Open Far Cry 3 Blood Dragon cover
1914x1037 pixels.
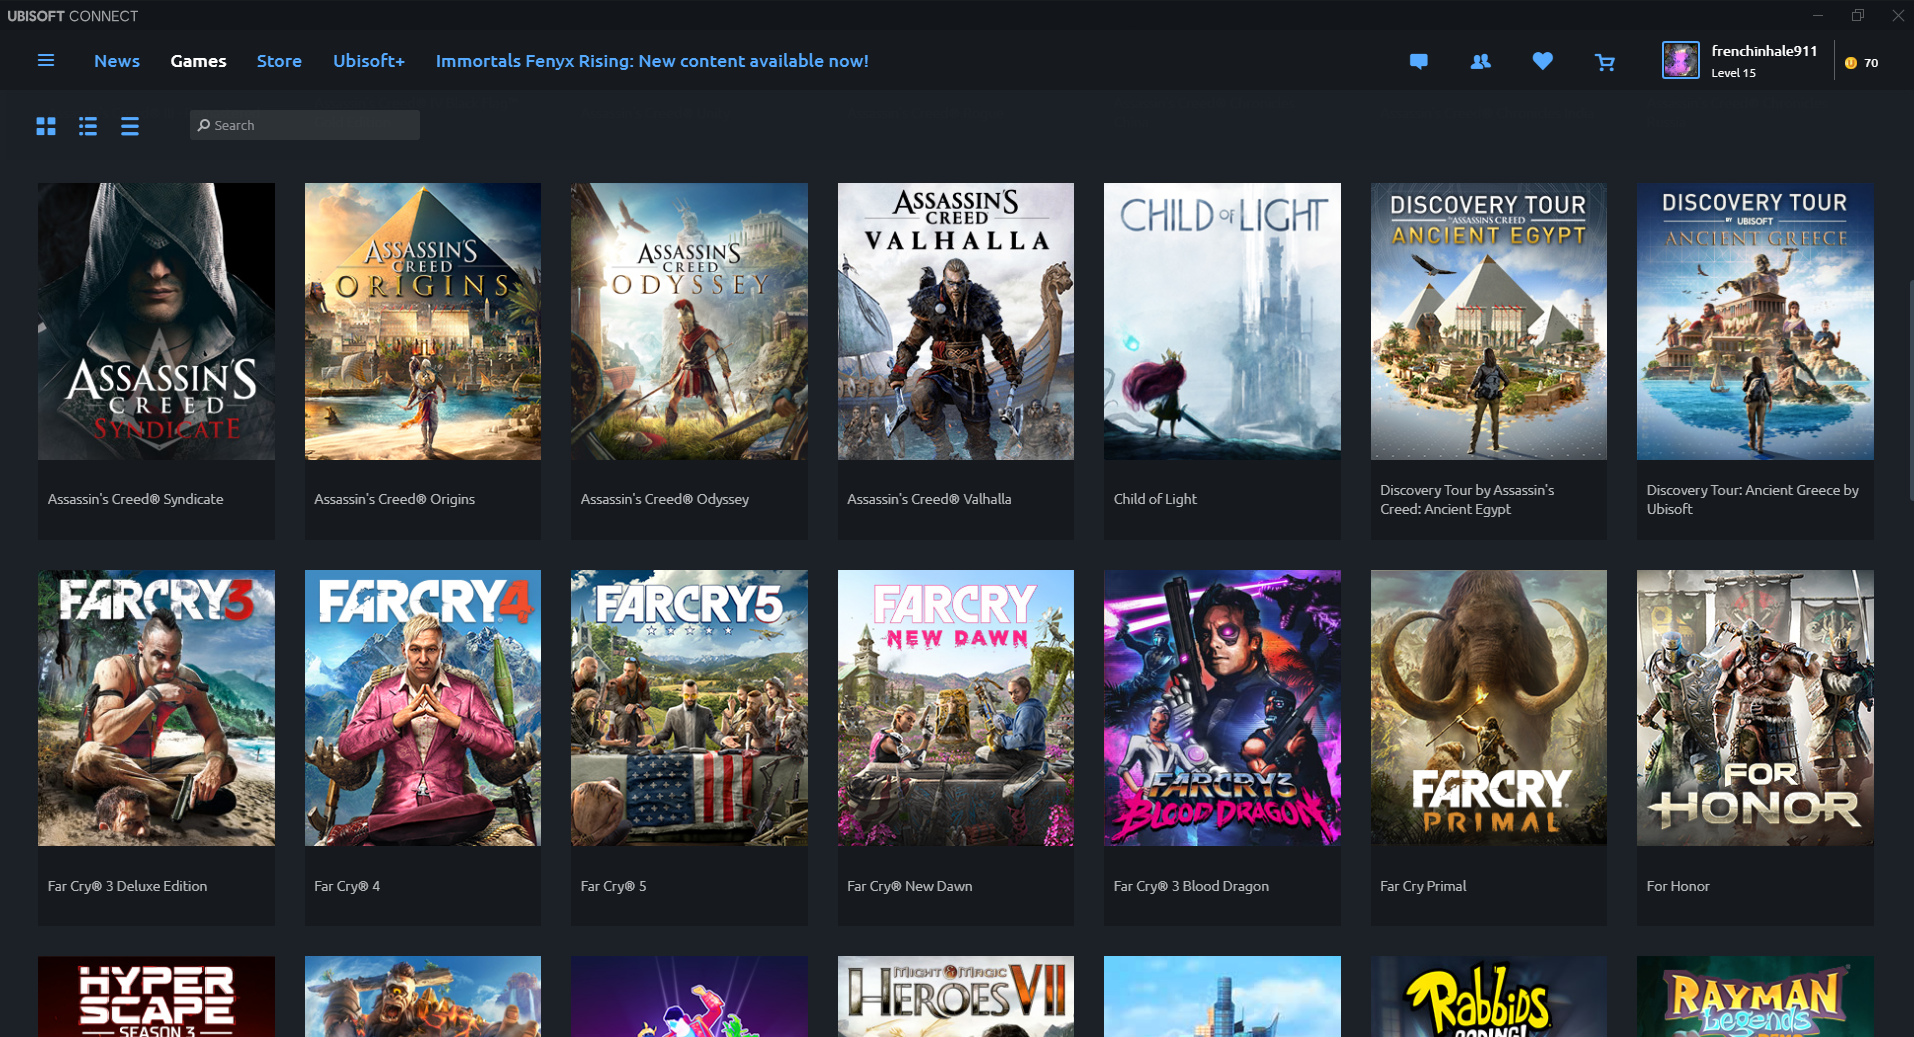pos(1222,708)
